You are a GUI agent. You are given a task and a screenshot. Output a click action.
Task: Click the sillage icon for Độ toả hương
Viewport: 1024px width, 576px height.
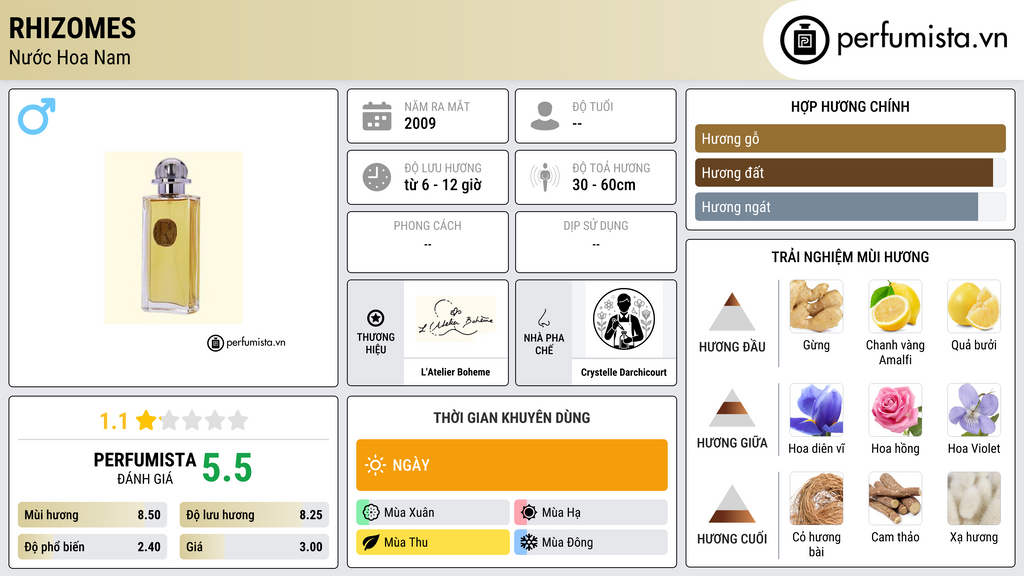[545, 177]
